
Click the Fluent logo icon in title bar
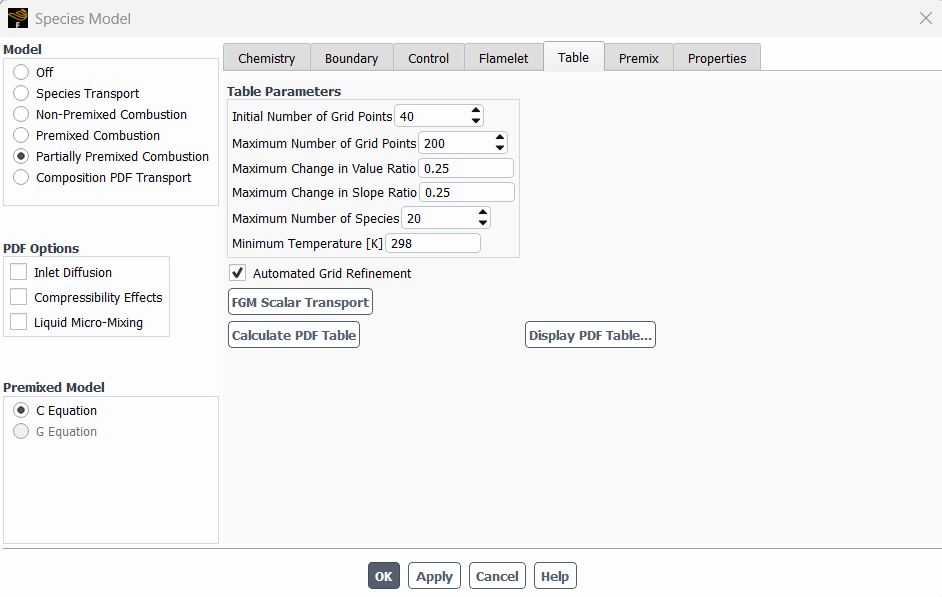pyautogui.click(x=17, y=18)
